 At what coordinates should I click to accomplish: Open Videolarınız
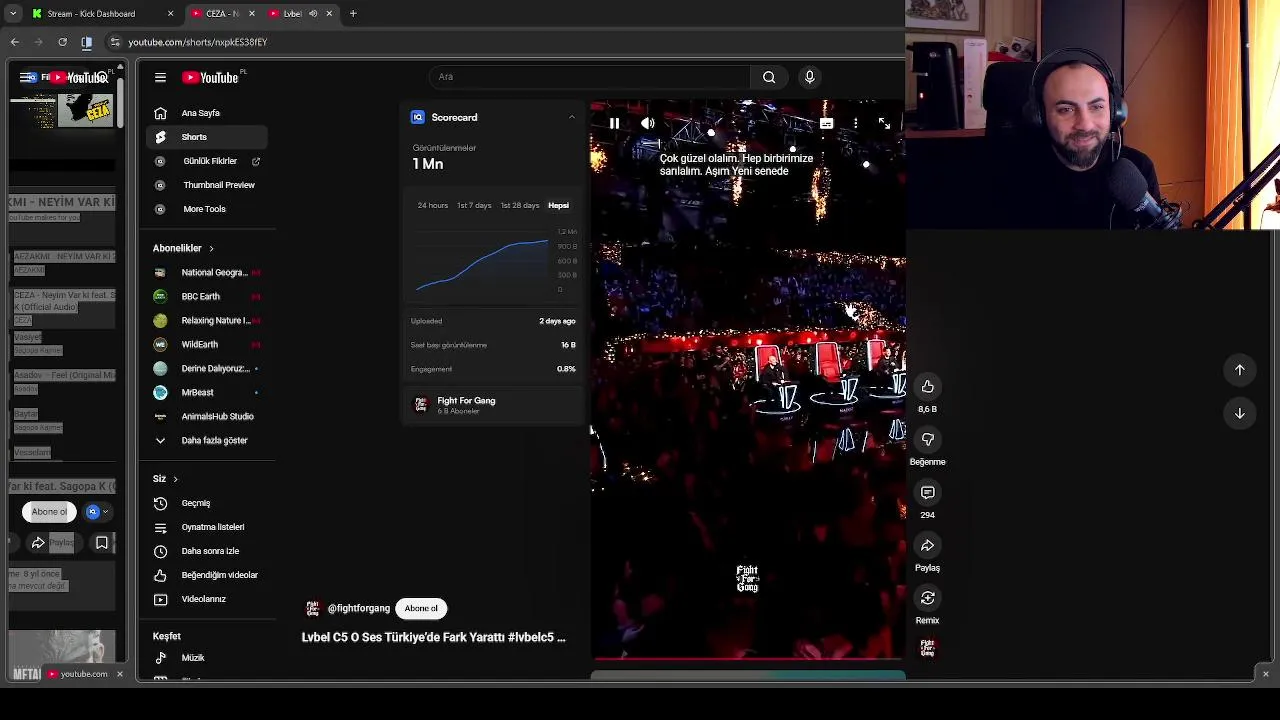[206, 599]
